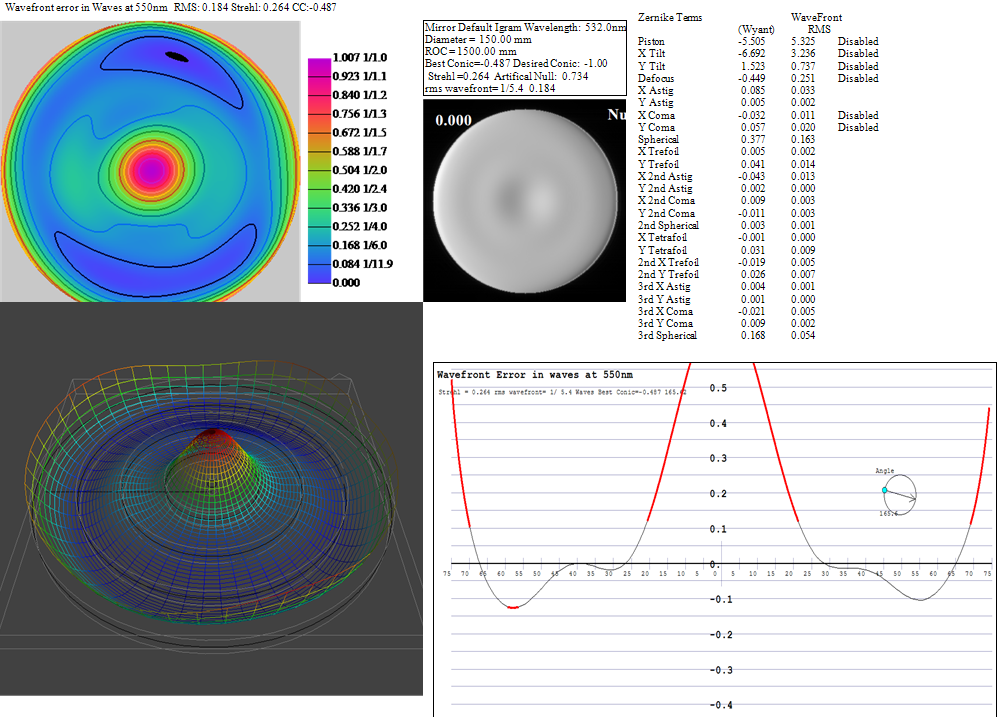Screen dimensions: 999x717
Task: Select the cyan handle on the Angle dial
Action: coord(884,490)
